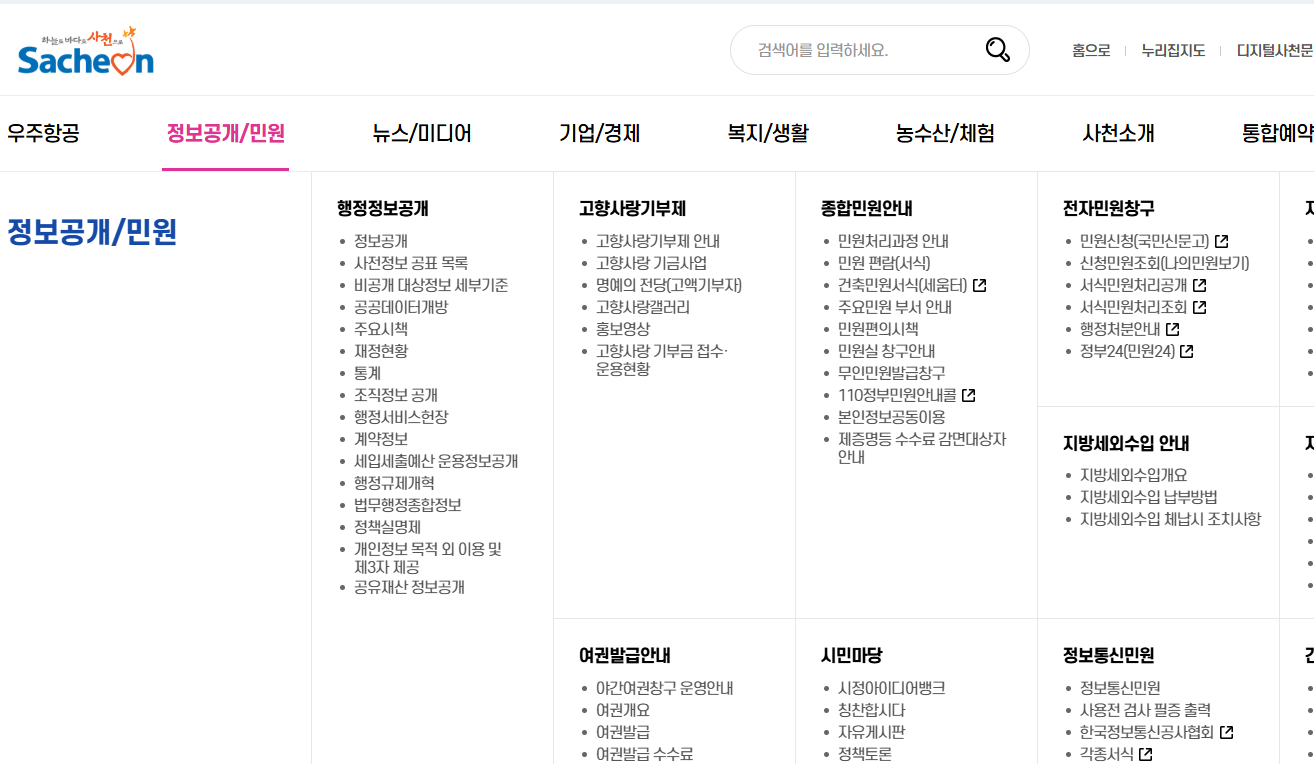Open the 행정규제개혁 item
Image resolution: width=1314 pixels, height=764 pixels.
[394, 483]
